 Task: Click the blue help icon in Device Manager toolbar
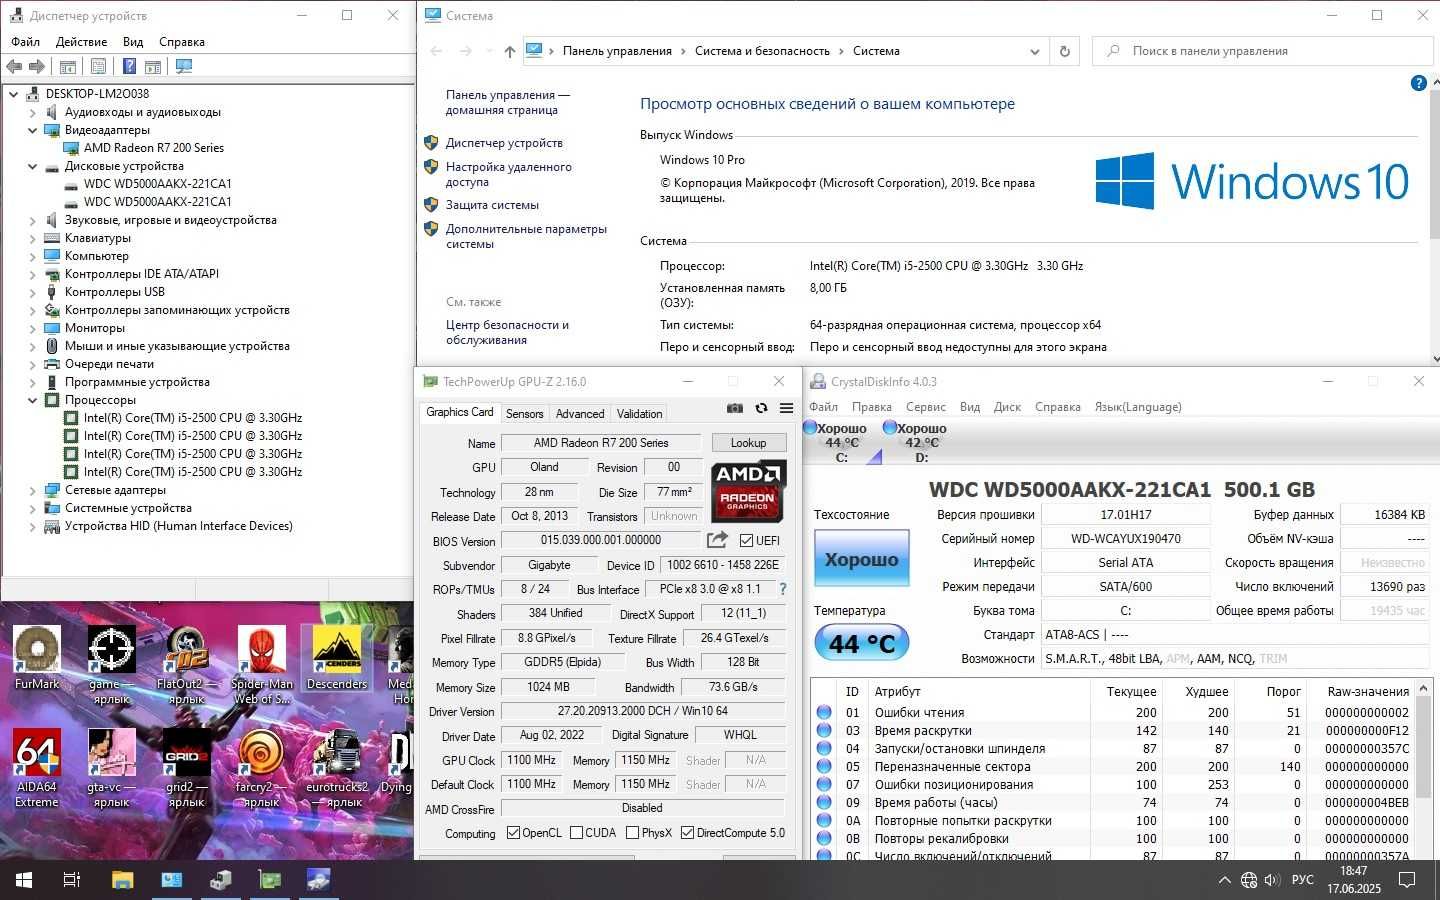(129, 66)
